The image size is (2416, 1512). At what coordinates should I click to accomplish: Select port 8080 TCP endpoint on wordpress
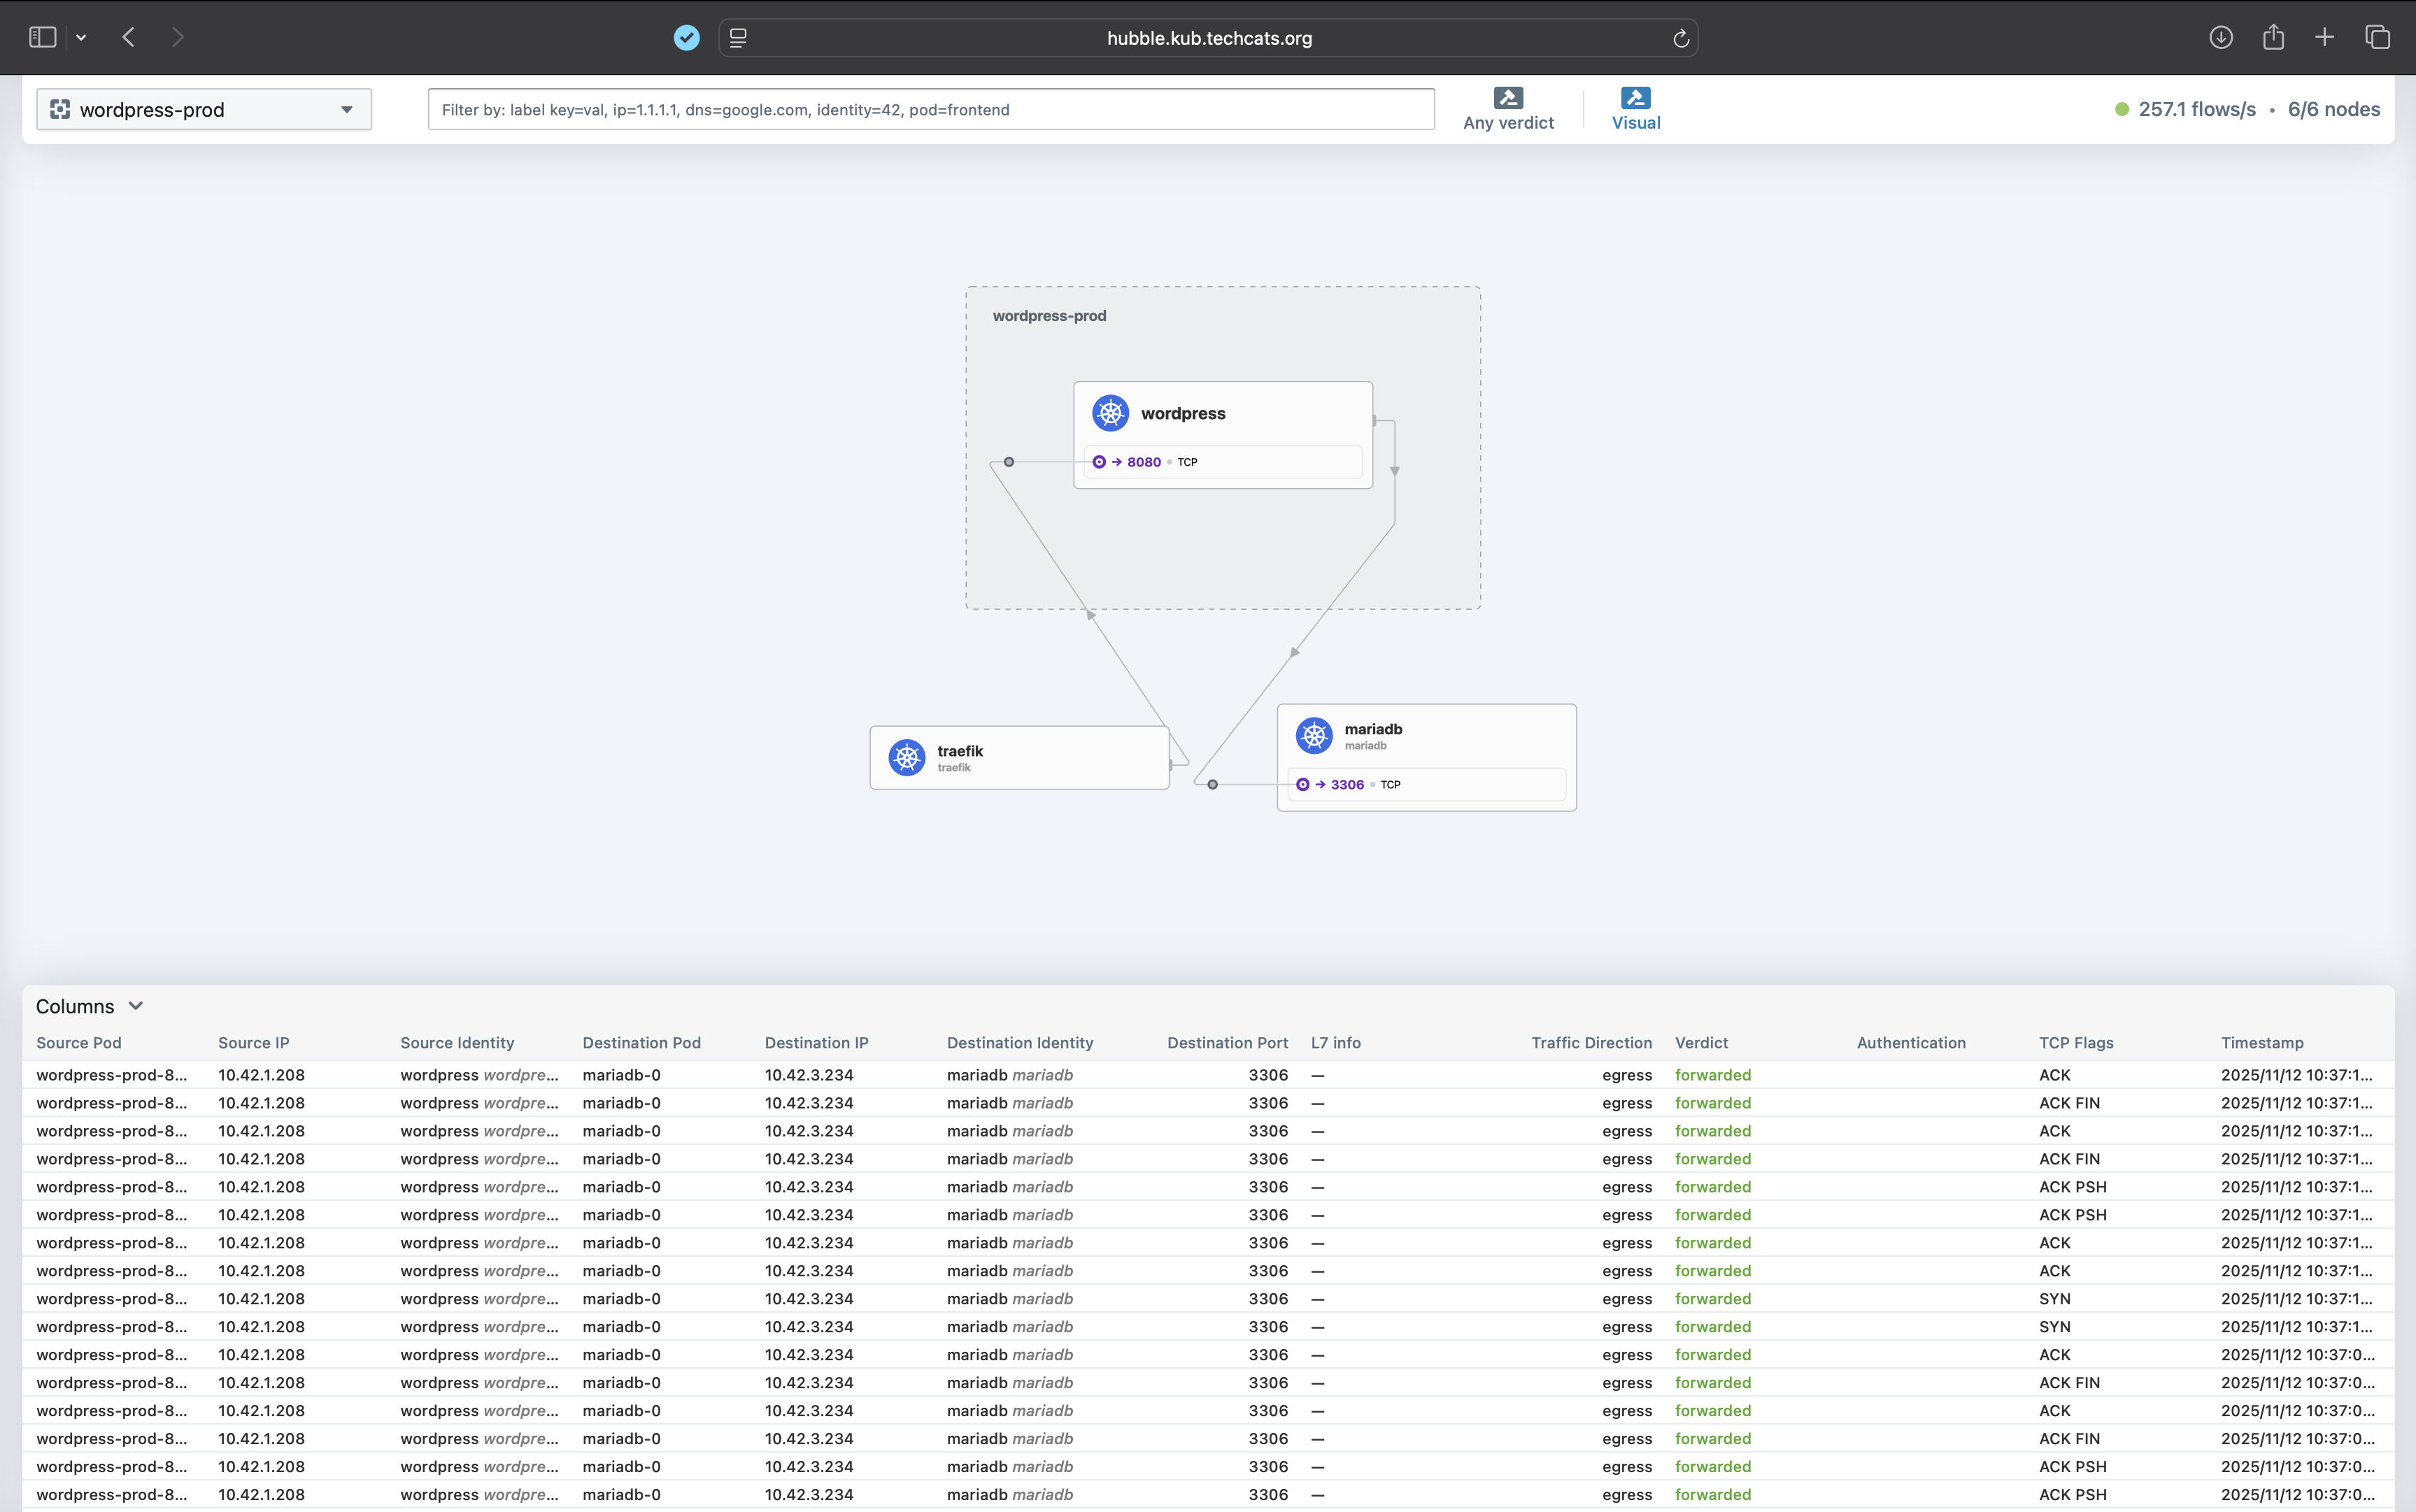click(1144, 462)
